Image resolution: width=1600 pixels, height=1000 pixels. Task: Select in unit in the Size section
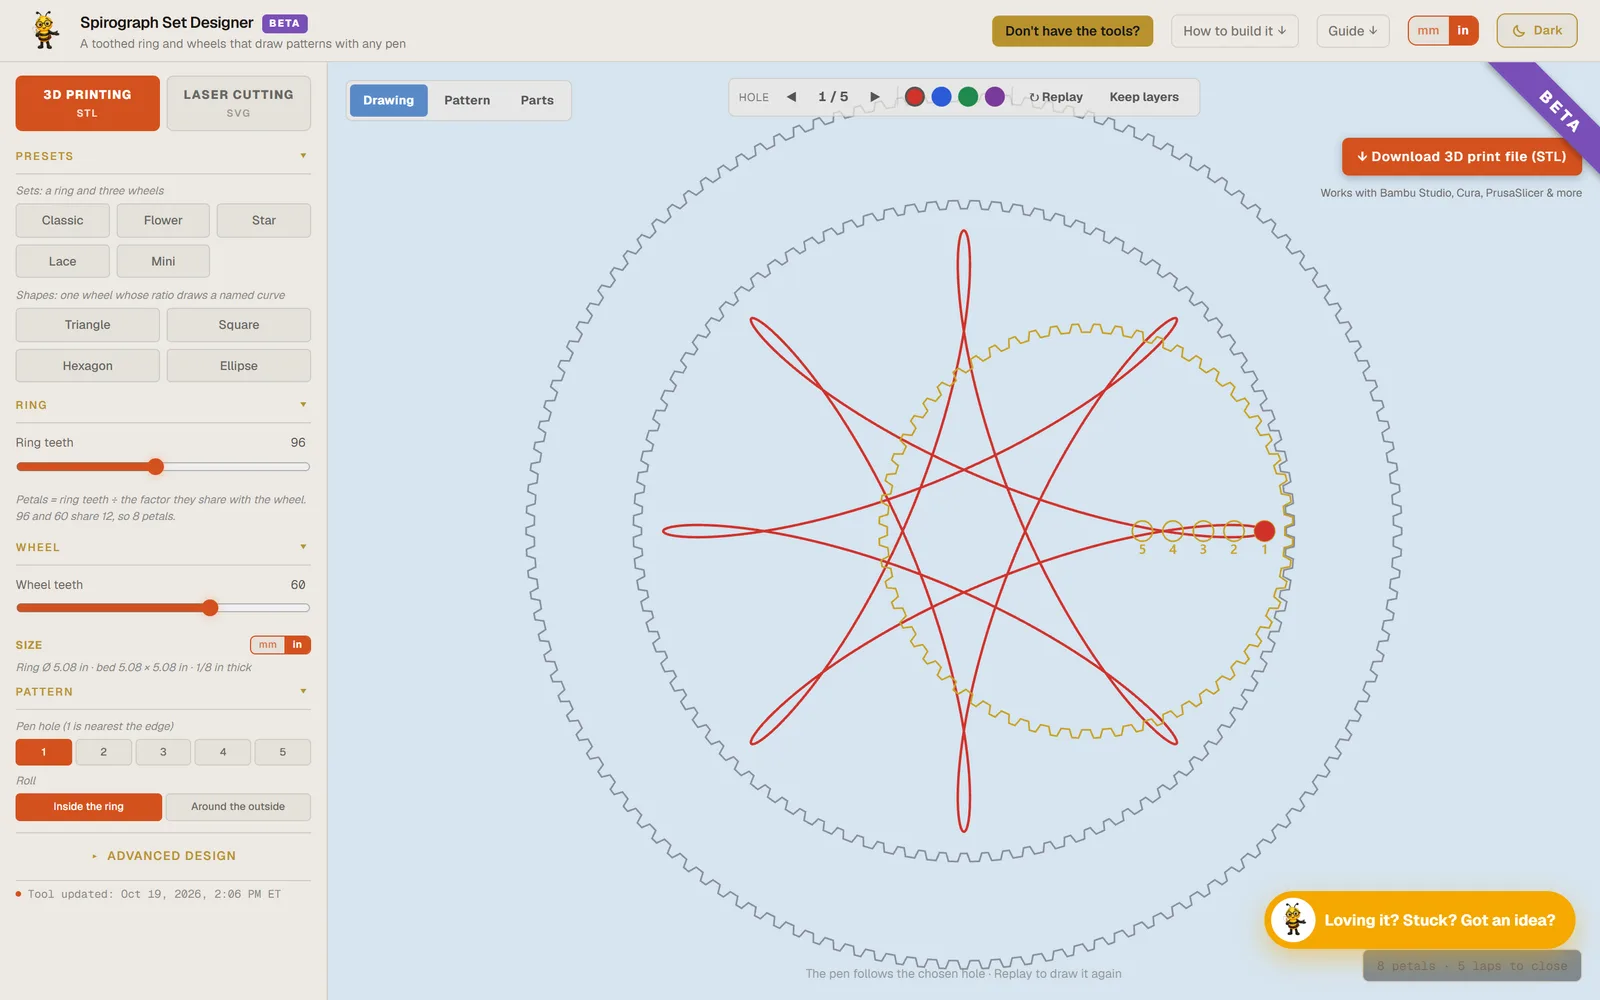click(297, 645)
